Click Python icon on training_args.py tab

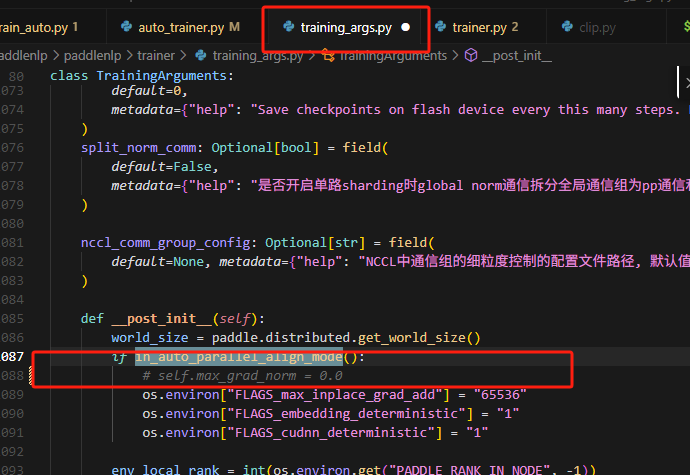click(x=288, y=27)
